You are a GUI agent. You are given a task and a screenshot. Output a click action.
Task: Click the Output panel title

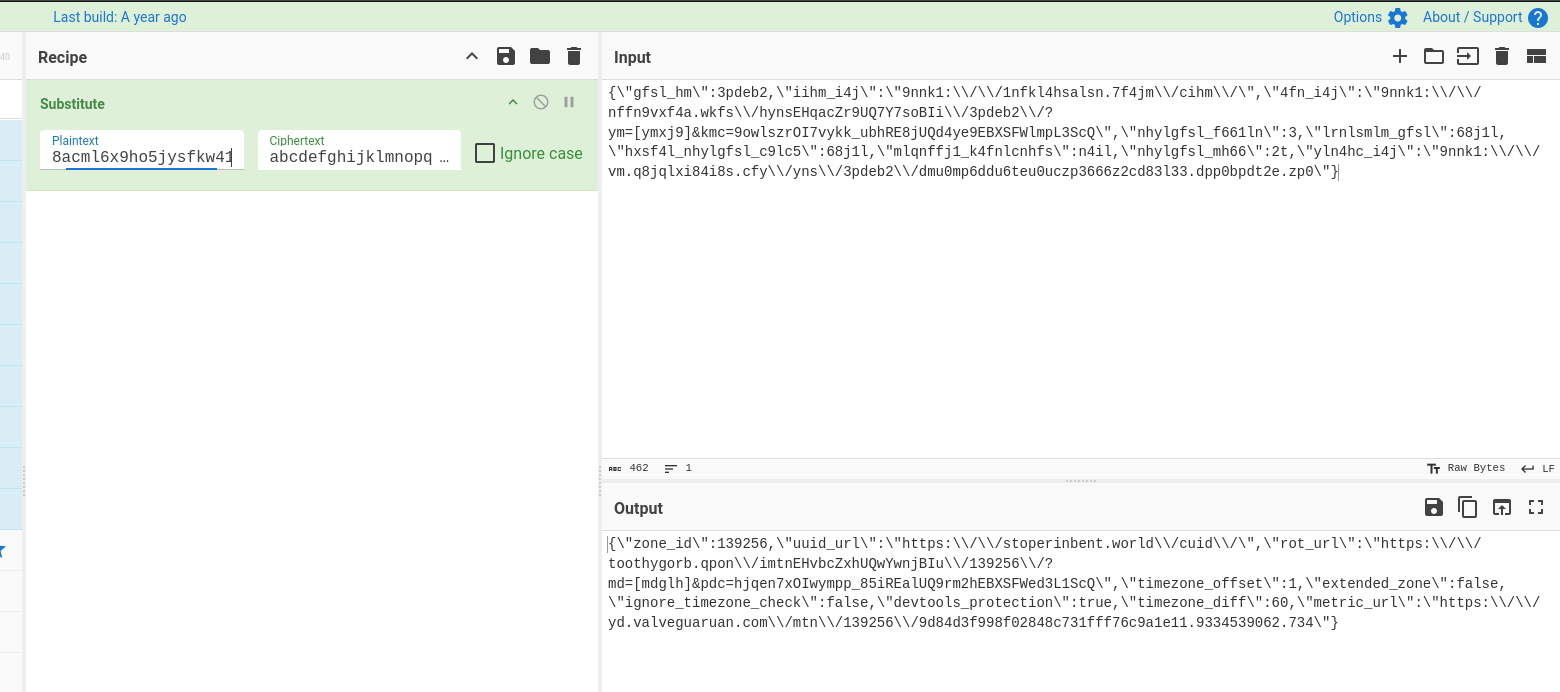(x=638, y=508)
